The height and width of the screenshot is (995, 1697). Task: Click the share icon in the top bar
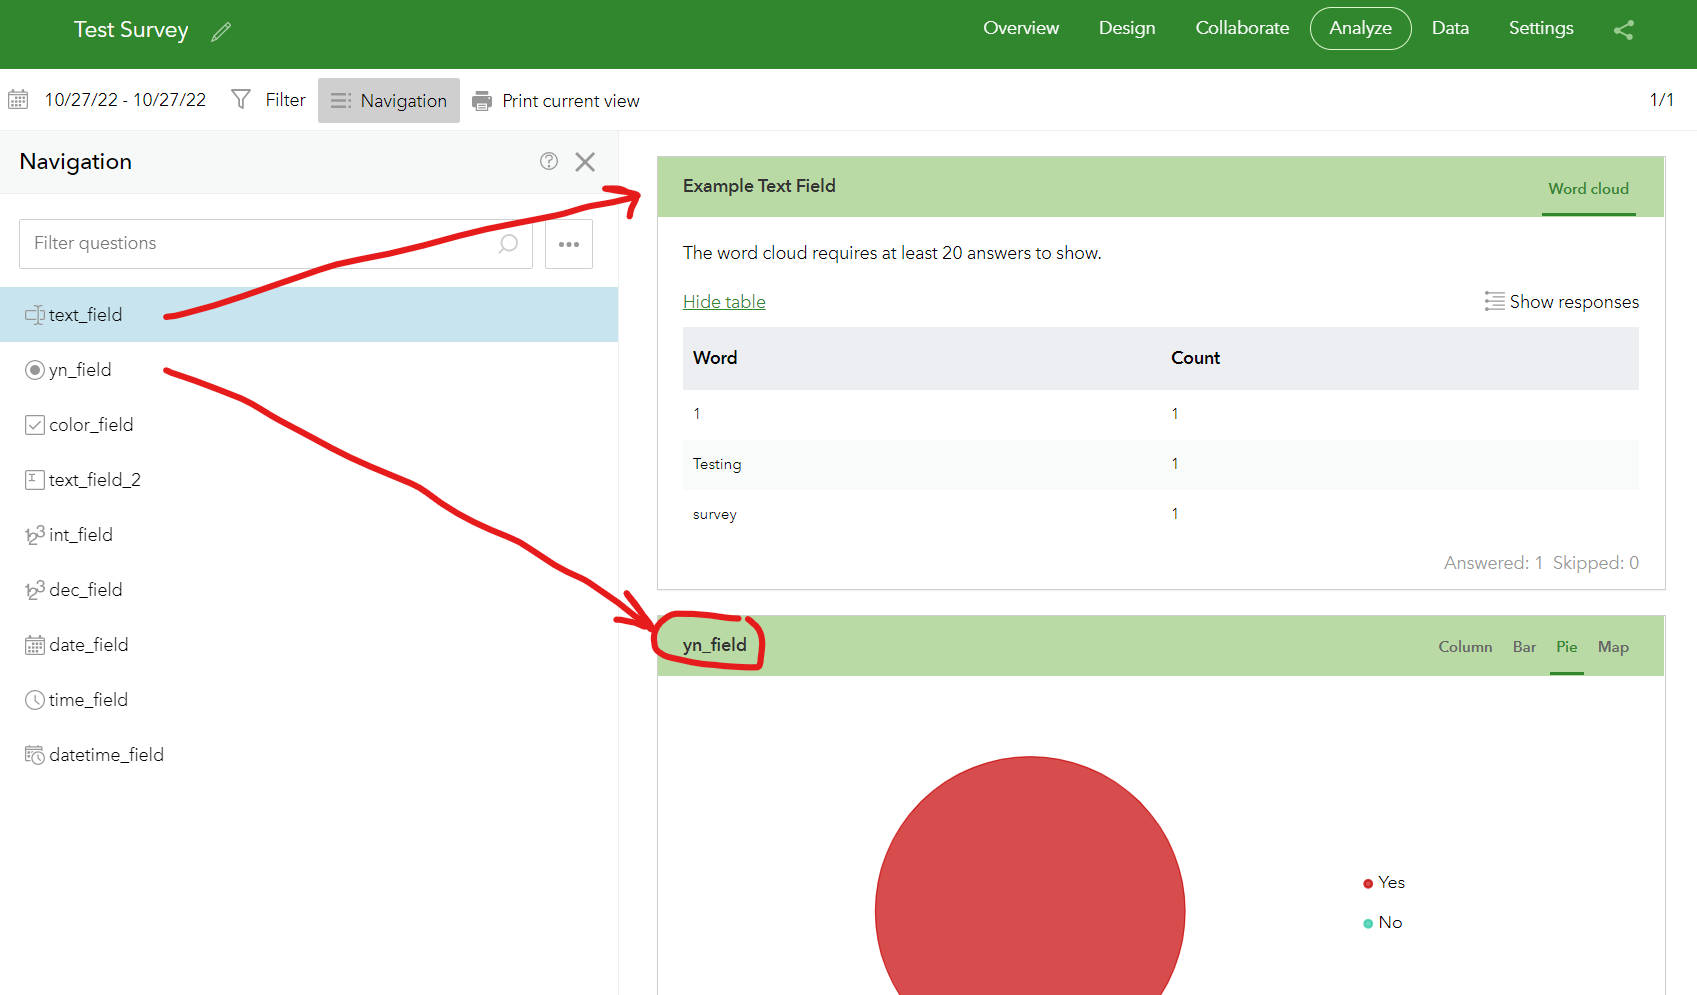click(1623, 31)
